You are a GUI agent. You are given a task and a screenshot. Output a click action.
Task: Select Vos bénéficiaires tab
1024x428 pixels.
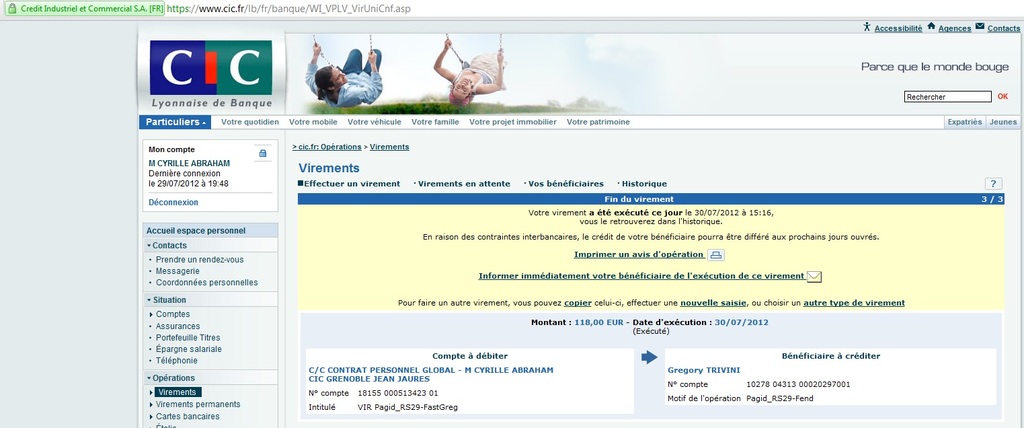(x=566, y=184)
